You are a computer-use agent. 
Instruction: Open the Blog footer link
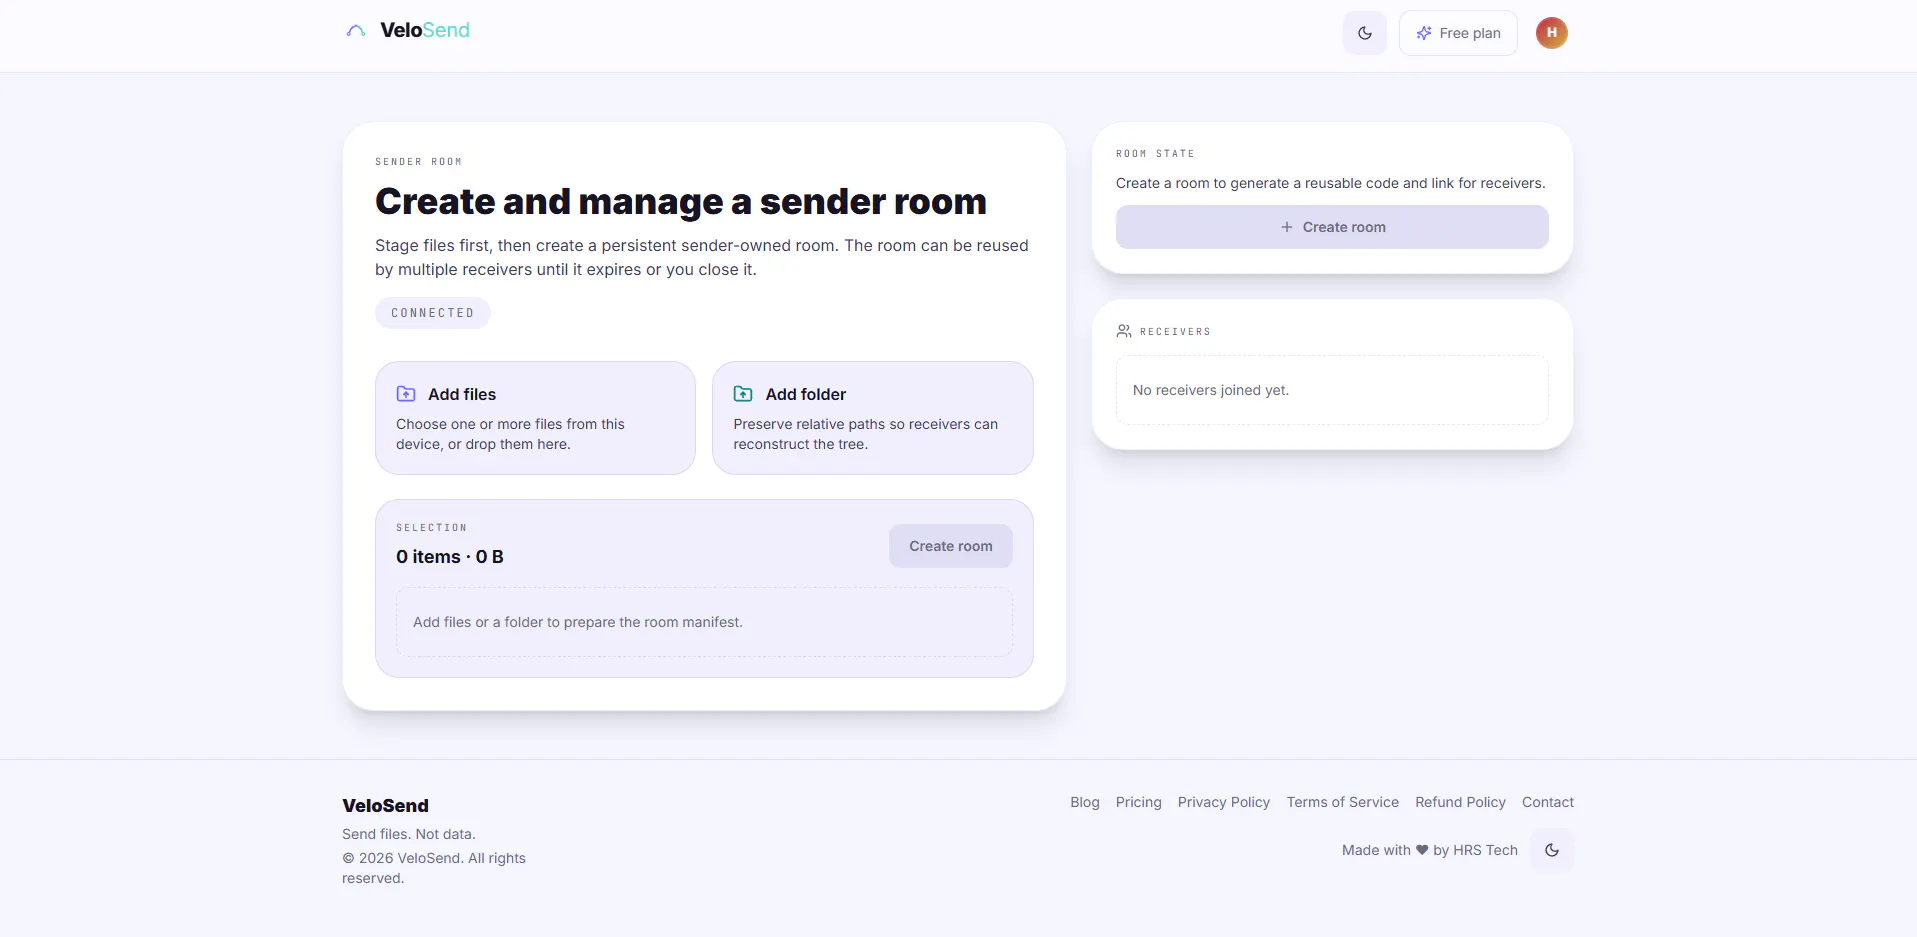pyautogui.click(x=1085, y=802)
